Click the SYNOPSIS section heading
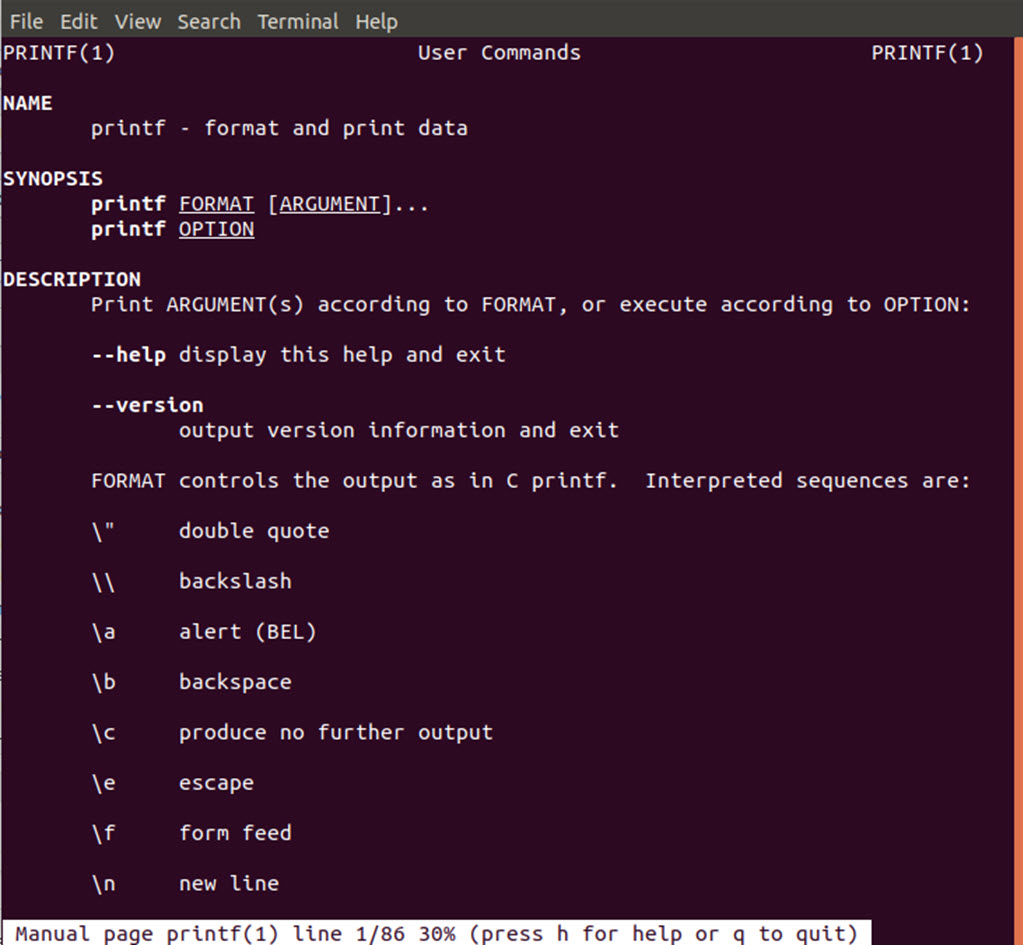Screen dimensions: 1023x945 point(53,179)
